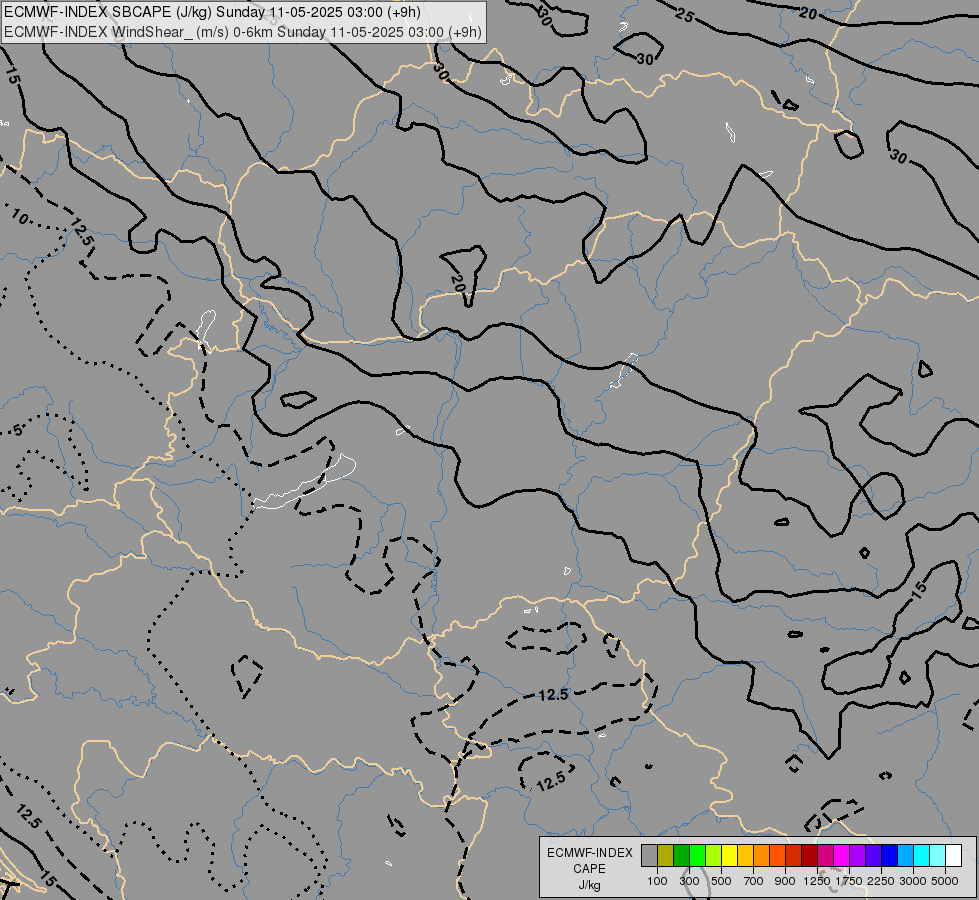The image size is (979, 900).
Task: Click the legend value '1250'
Action: point(817,881)
